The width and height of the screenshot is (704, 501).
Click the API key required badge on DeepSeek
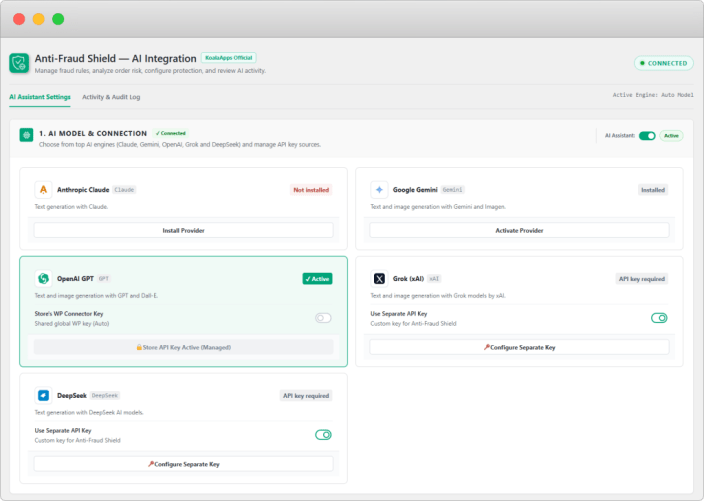306,396
